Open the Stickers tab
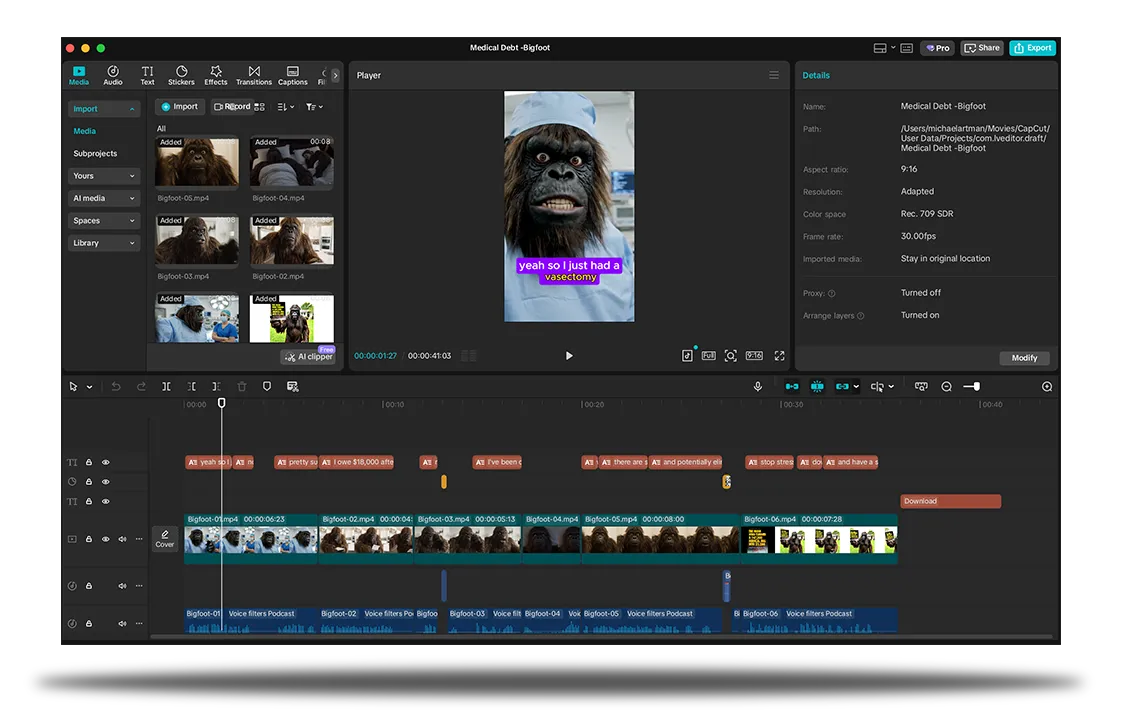 coord(181,75)
